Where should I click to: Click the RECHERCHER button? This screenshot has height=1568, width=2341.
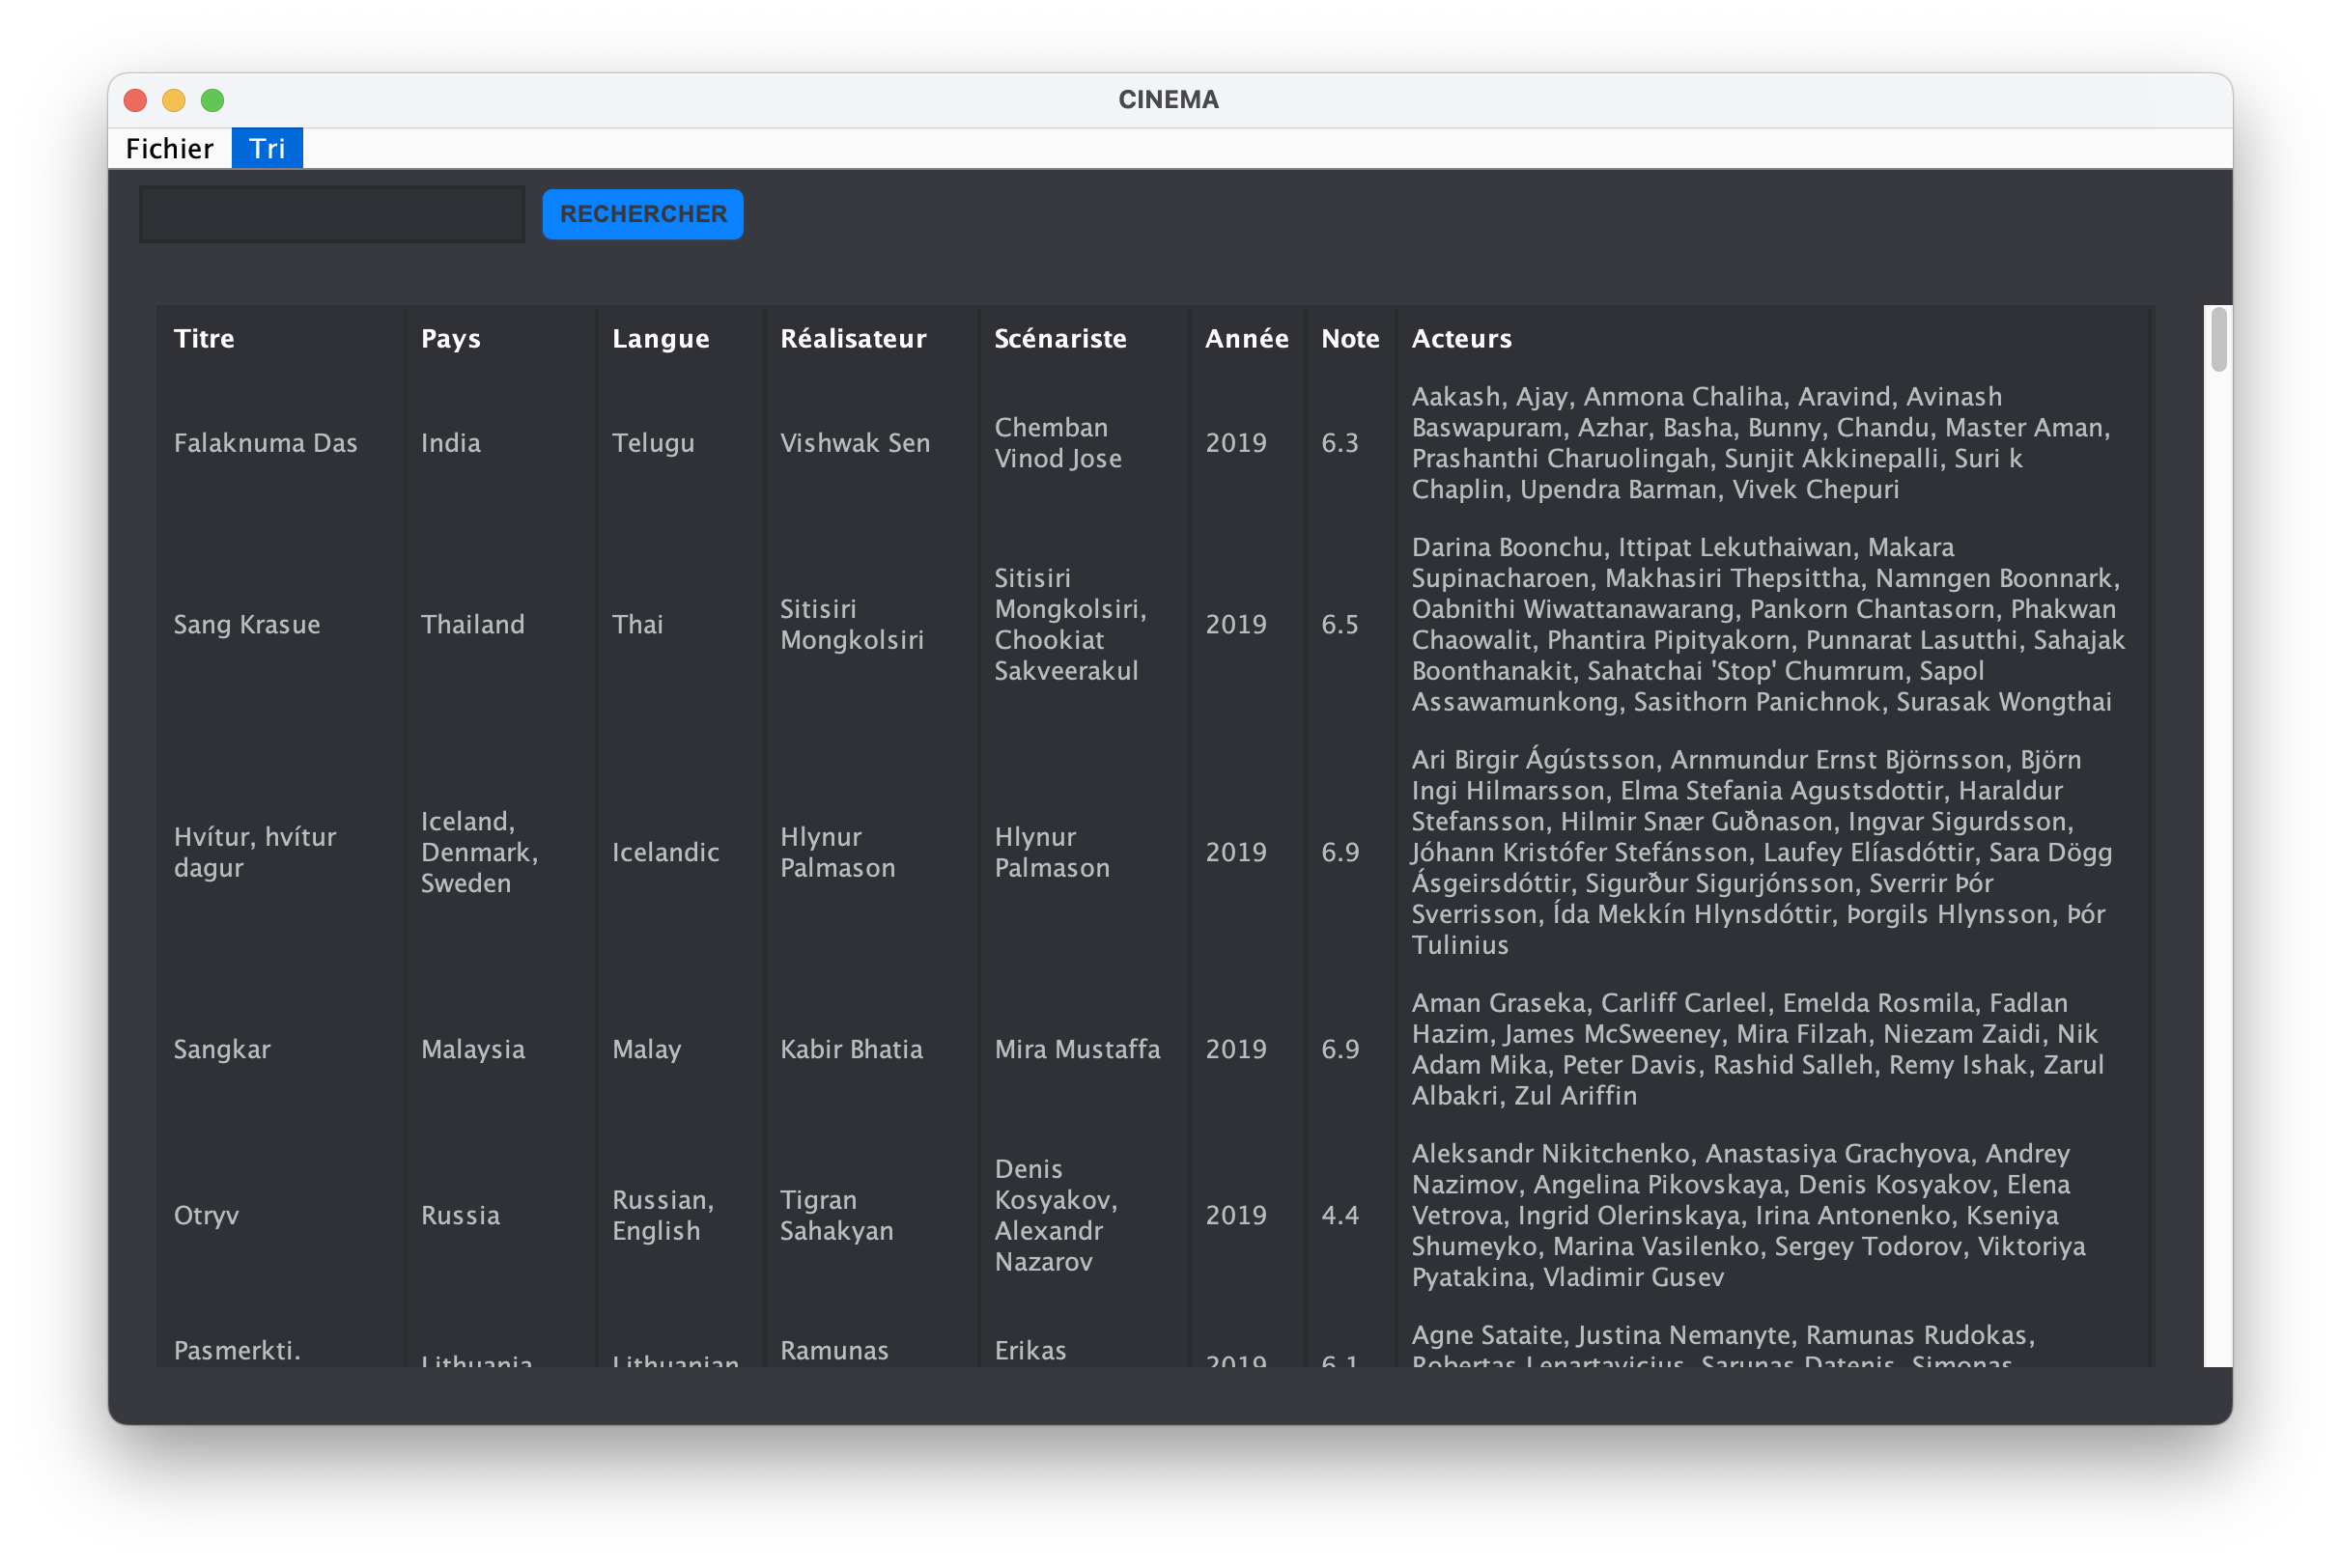point(643,214)
